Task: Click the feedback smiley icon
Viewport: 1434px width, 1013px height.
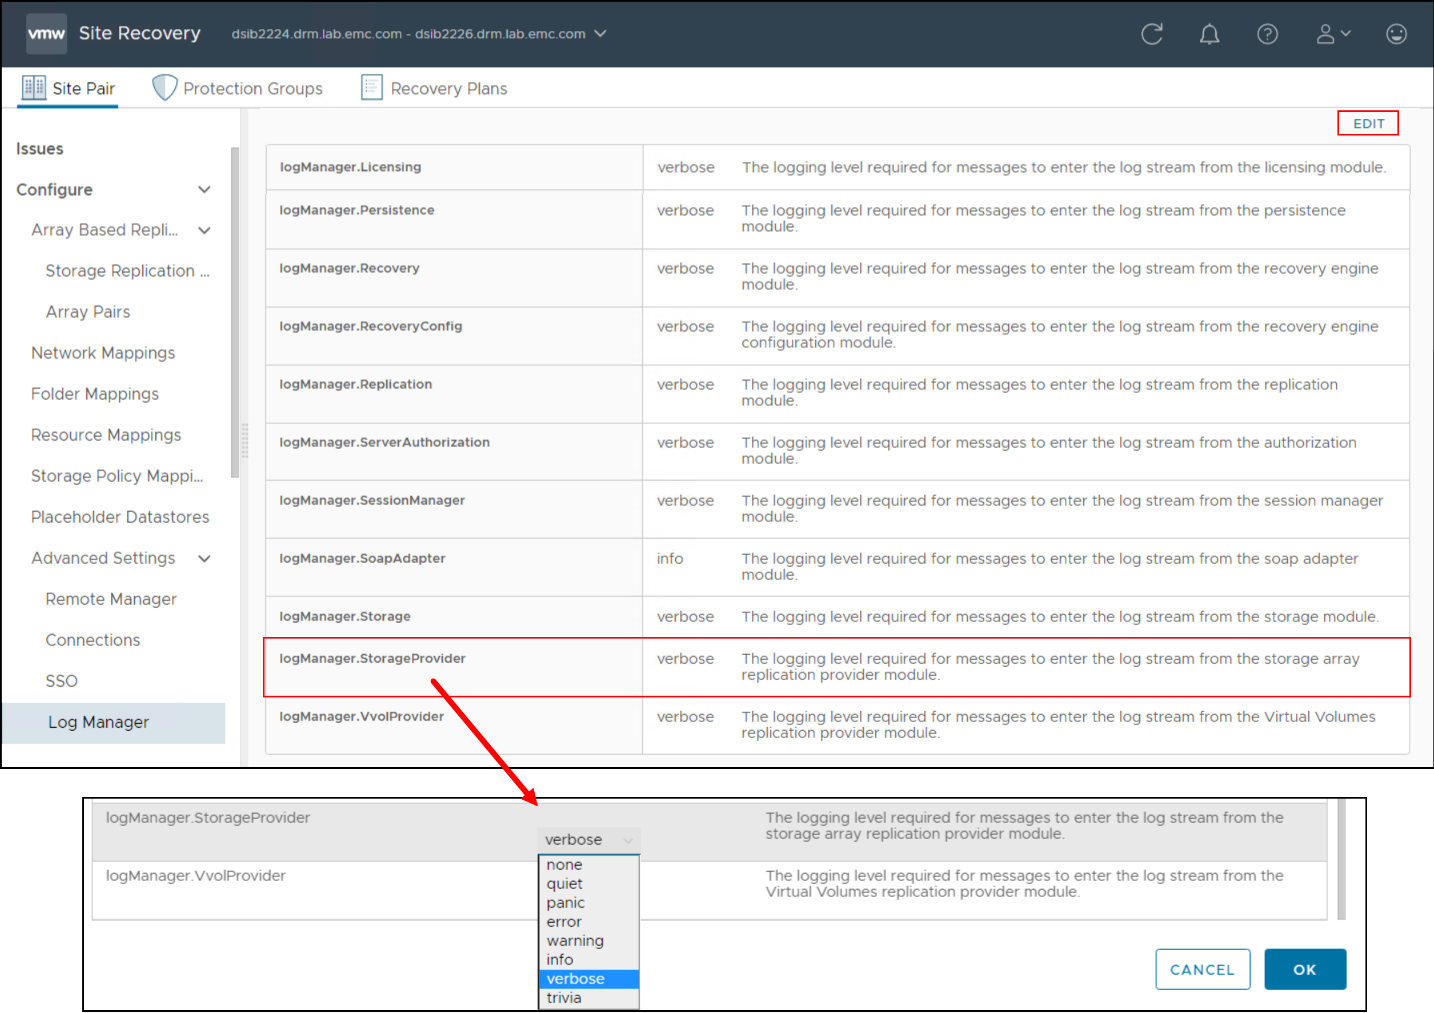Action: [1396, 34]
